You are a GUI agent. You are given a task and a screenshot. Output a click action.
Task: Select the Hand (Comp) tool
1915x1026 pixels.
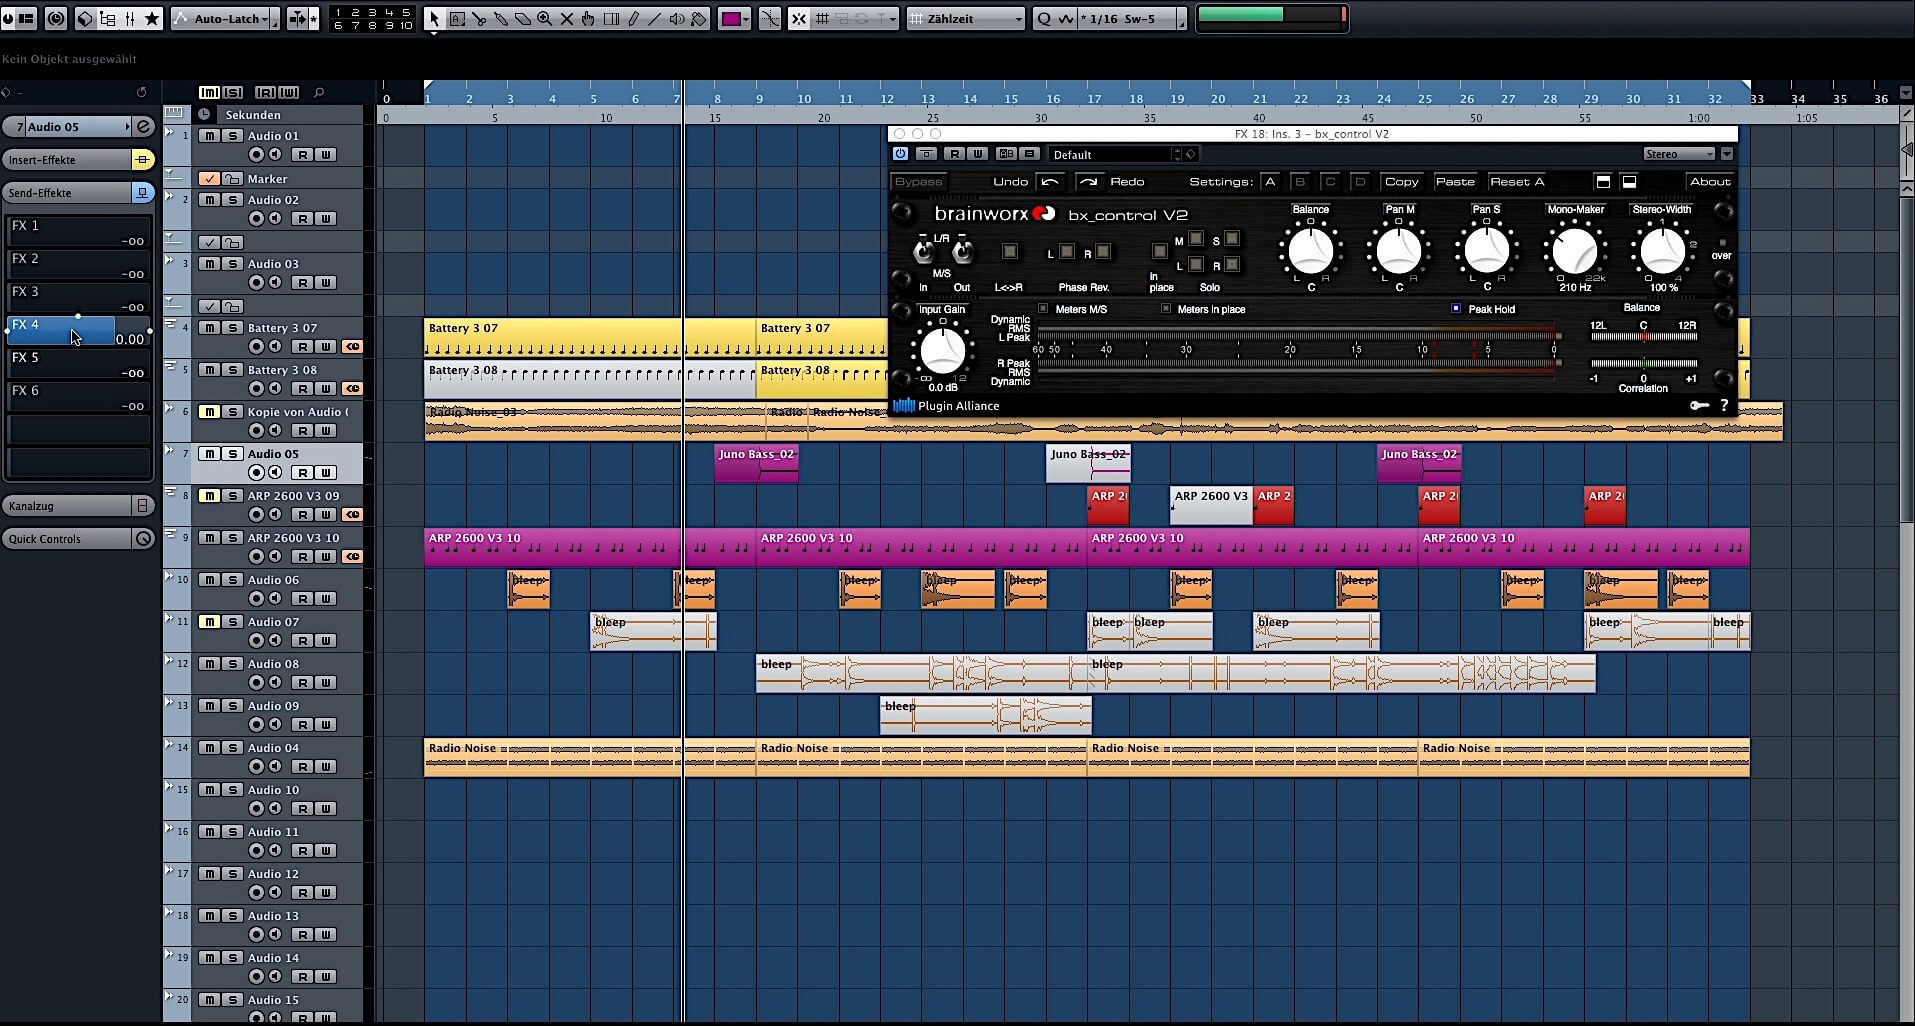point(589,18)
